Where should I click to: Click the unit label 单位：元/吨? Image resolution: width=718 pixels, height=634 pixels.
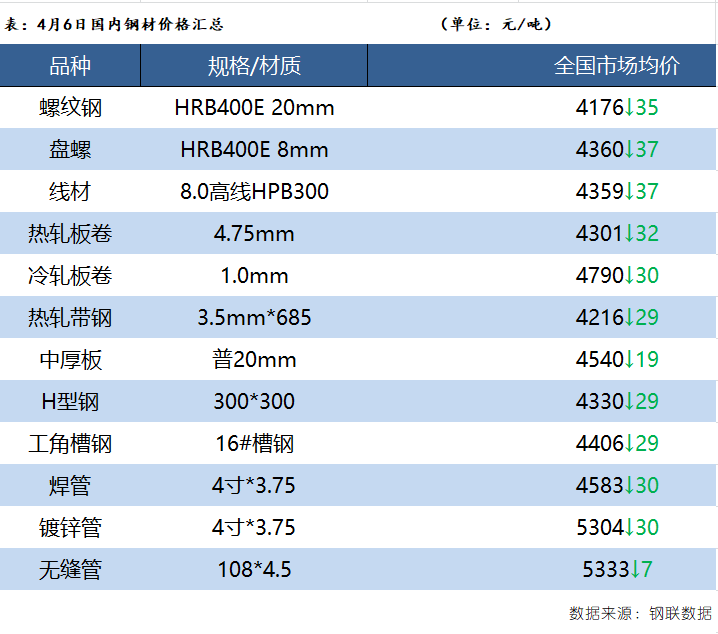point(495,24)
